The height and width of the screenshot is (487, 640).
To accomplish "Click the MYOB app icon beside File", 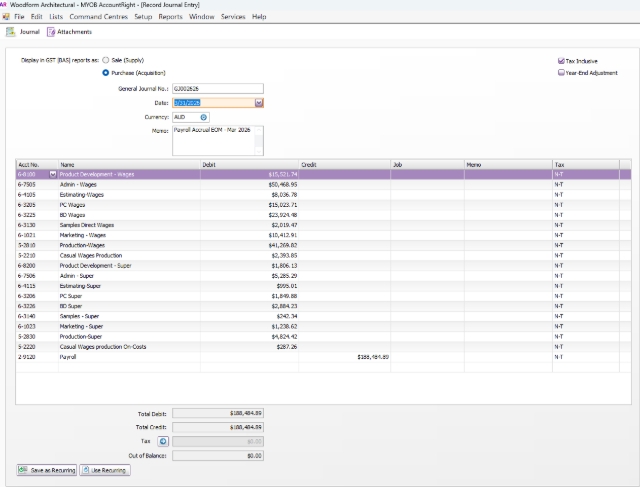I will pos(6,17).
